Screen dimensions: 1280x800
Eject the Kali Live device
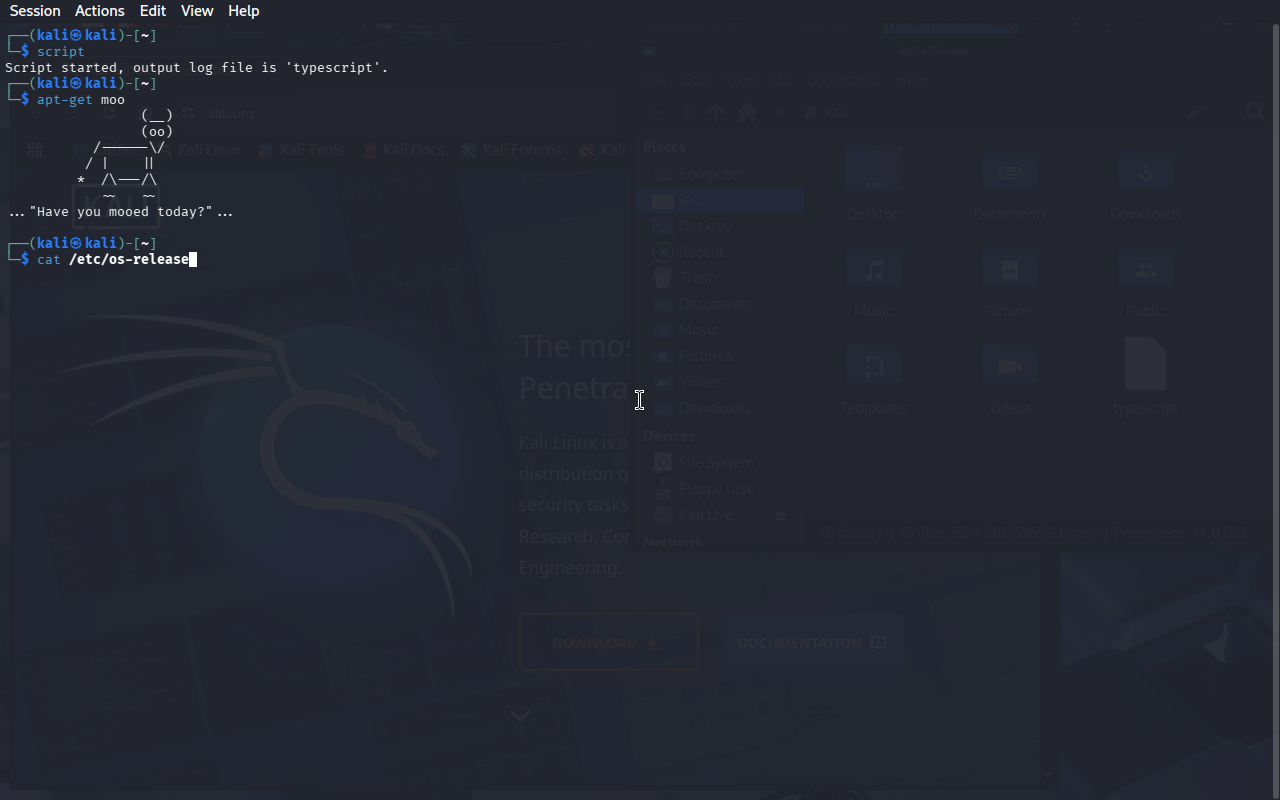[781, 515]
